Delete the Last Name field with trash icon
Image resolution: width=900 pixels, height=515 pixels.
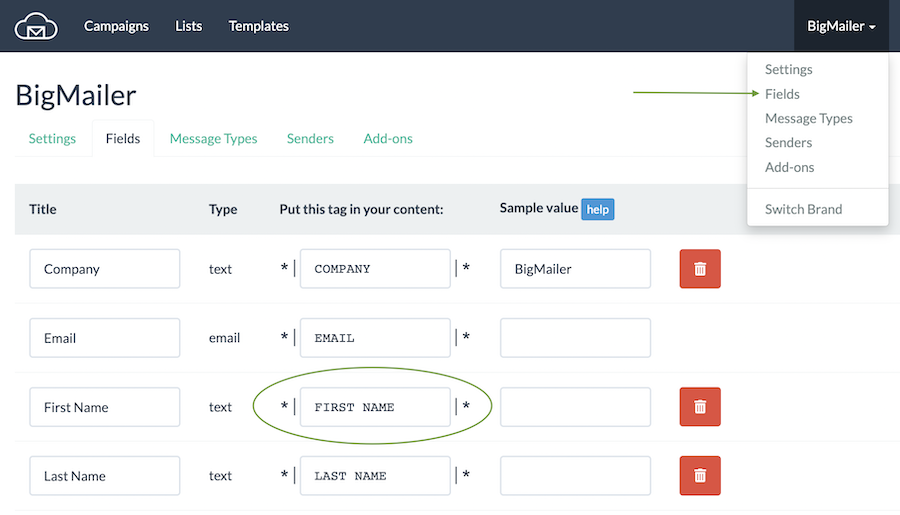pos(700,475)
